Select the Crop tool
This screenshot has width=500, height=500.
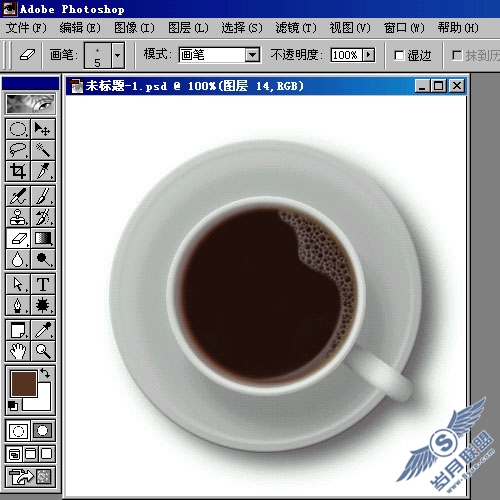[18, 171]
